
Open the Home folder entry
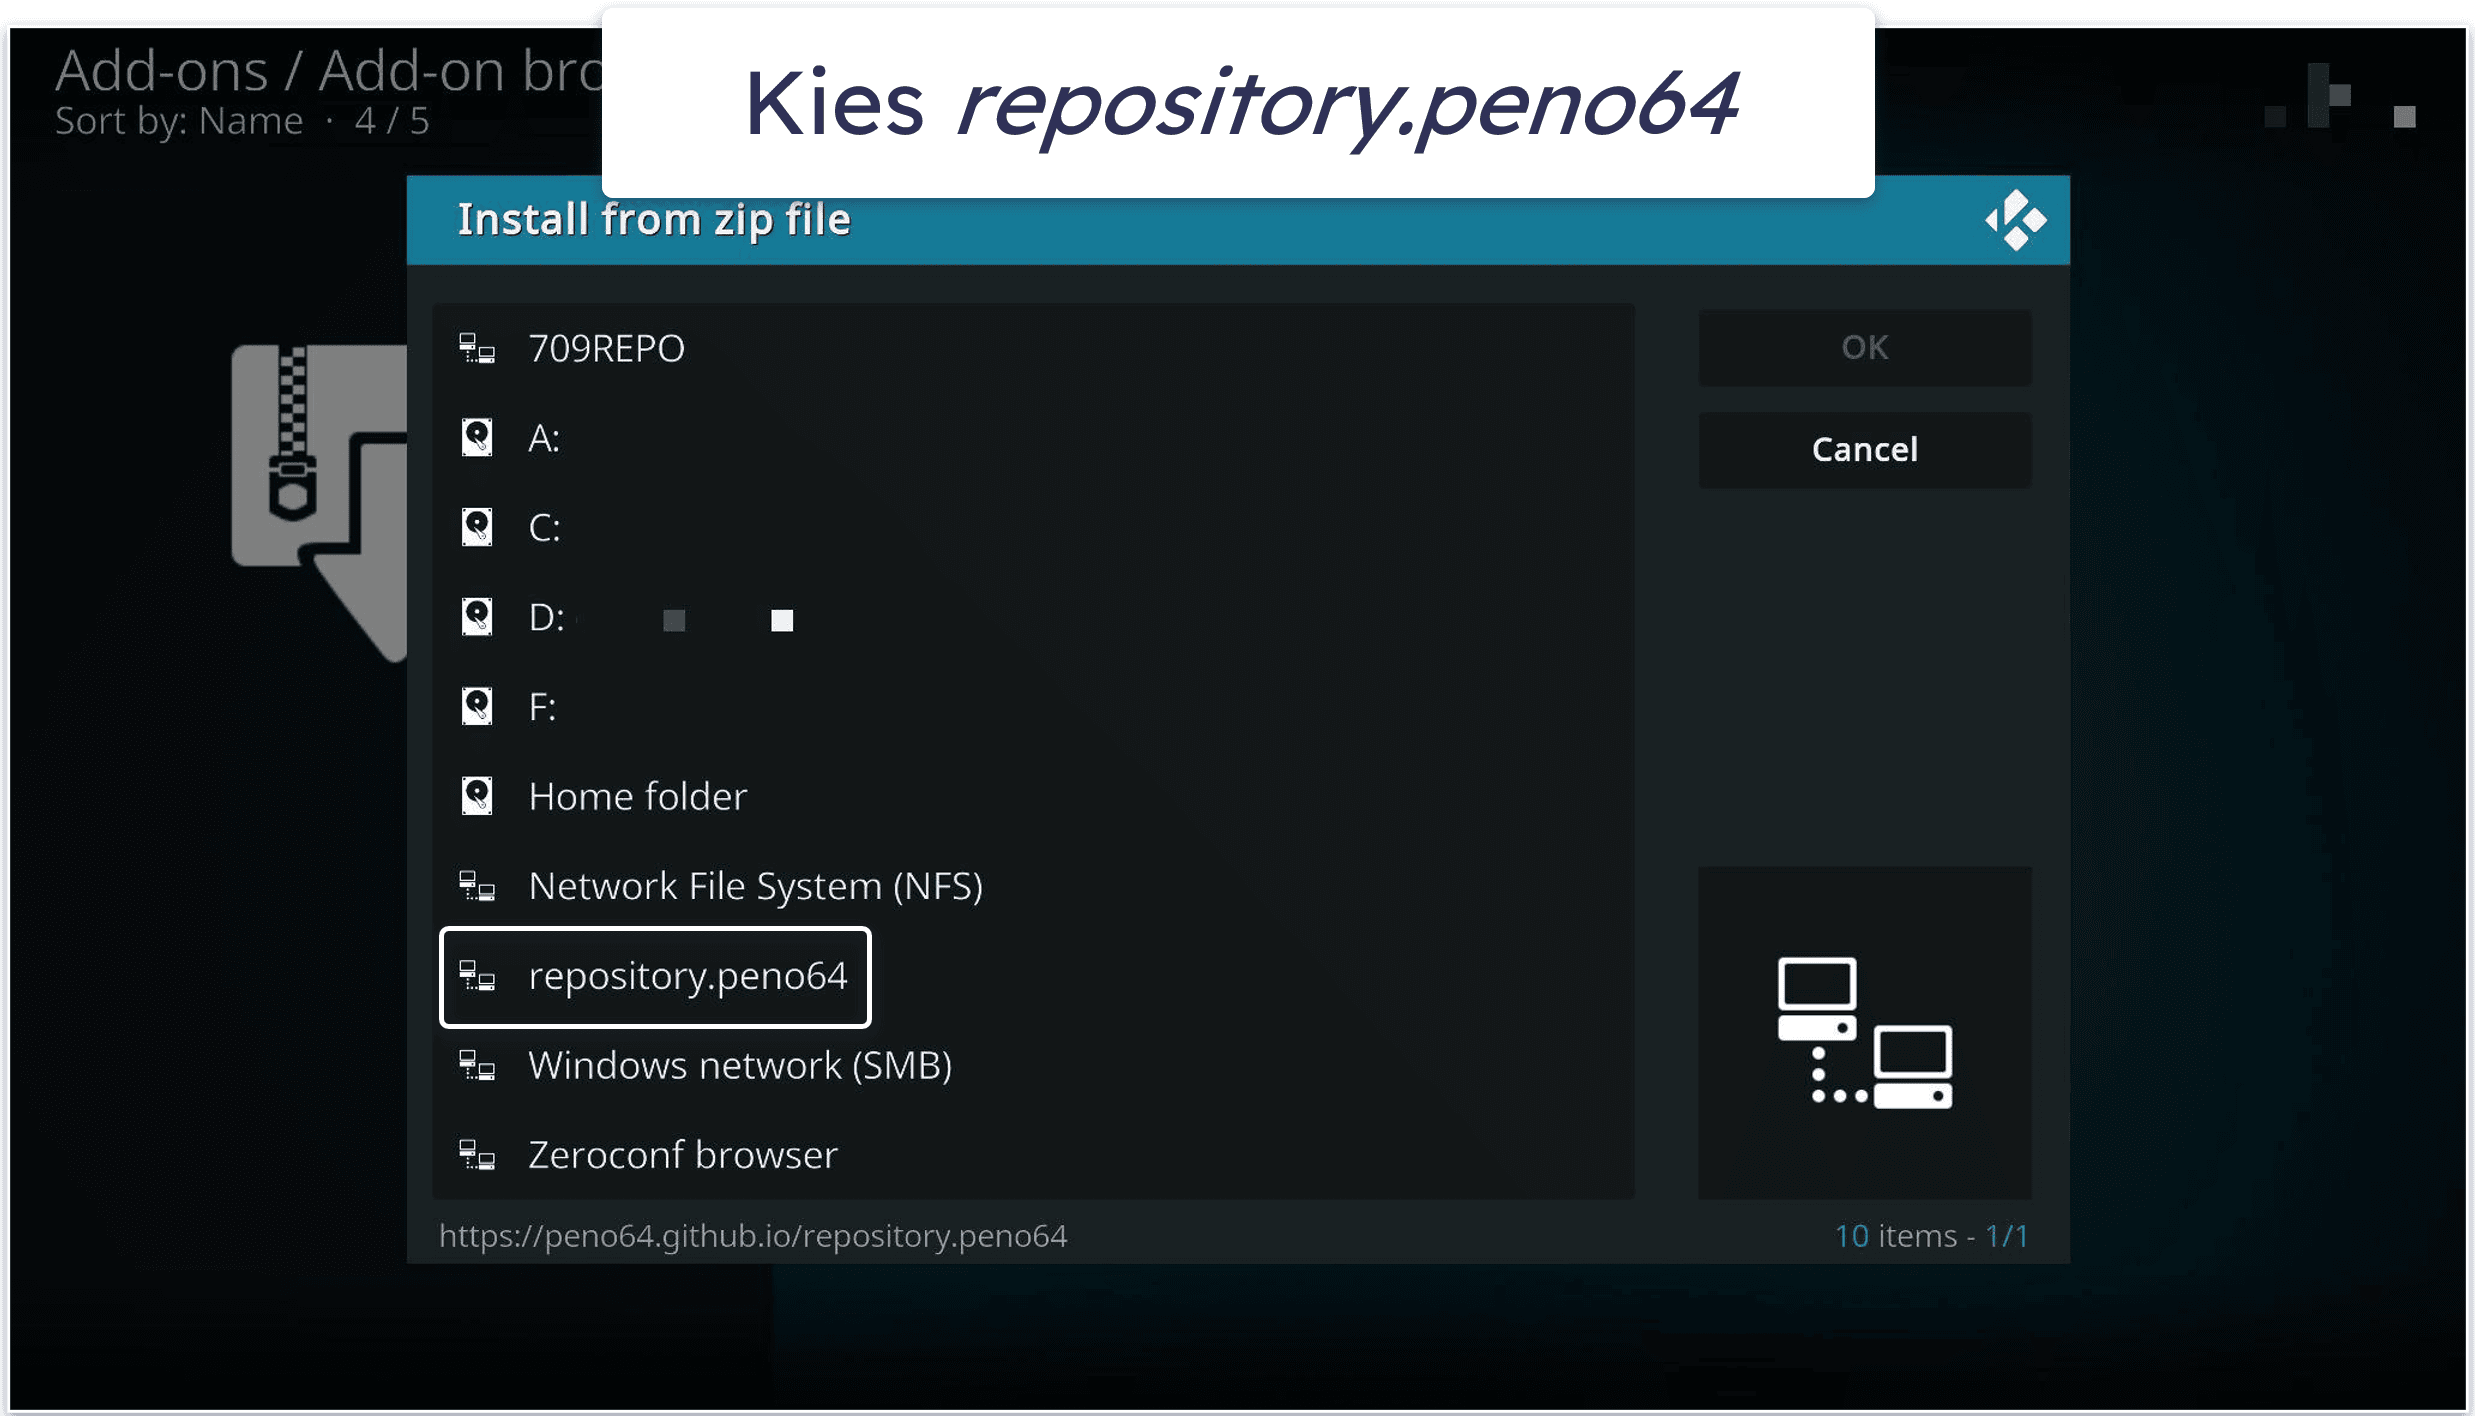(1033, 796)
